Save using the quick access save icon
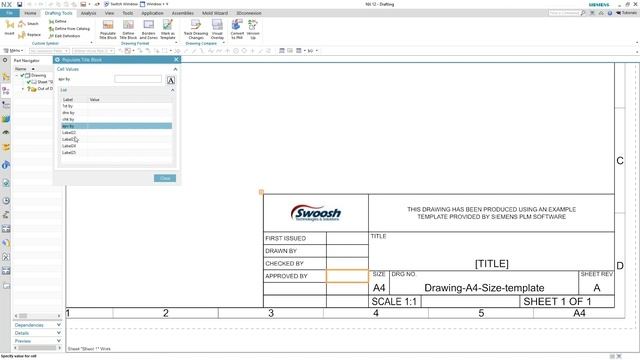This screenshot has width=640, height=360. pyautogui.click(x=19, y=4)
